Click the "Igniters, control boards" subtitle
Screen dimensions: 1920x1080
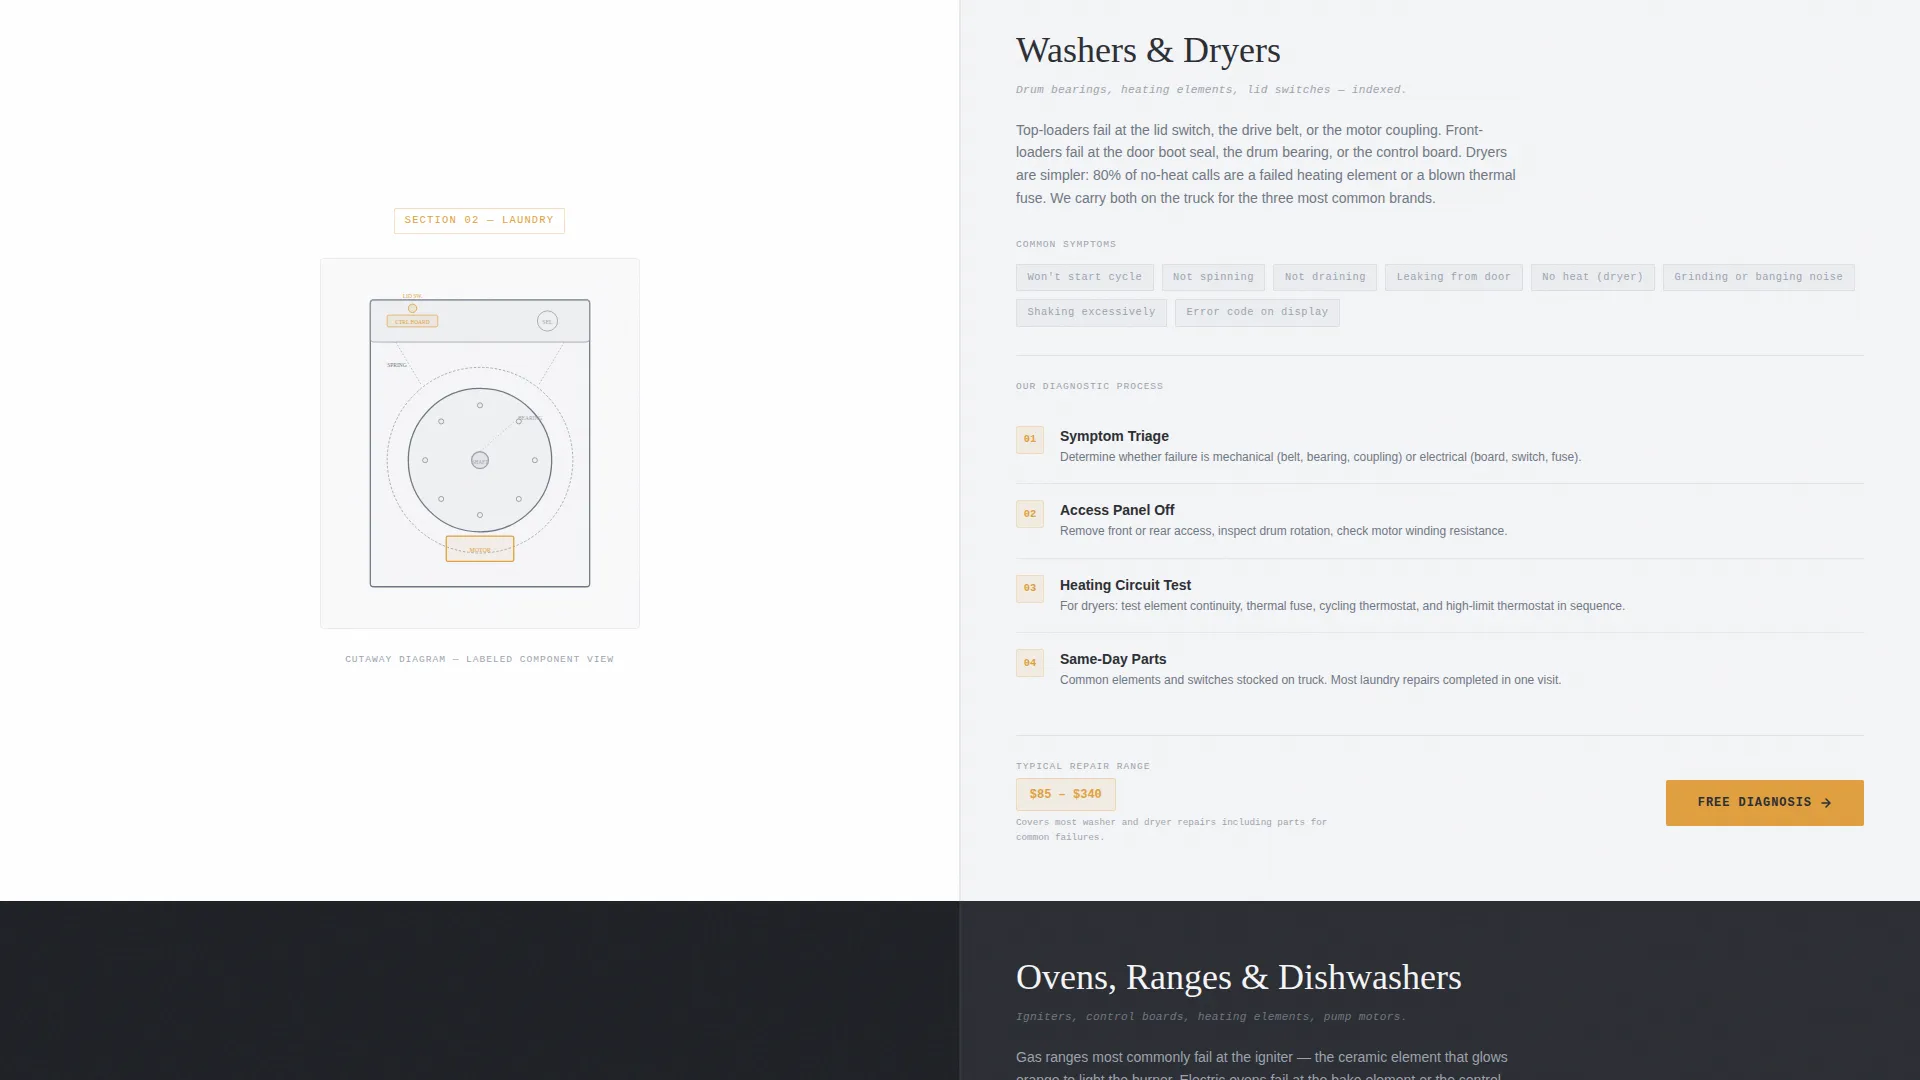tap(1211, 1017)
